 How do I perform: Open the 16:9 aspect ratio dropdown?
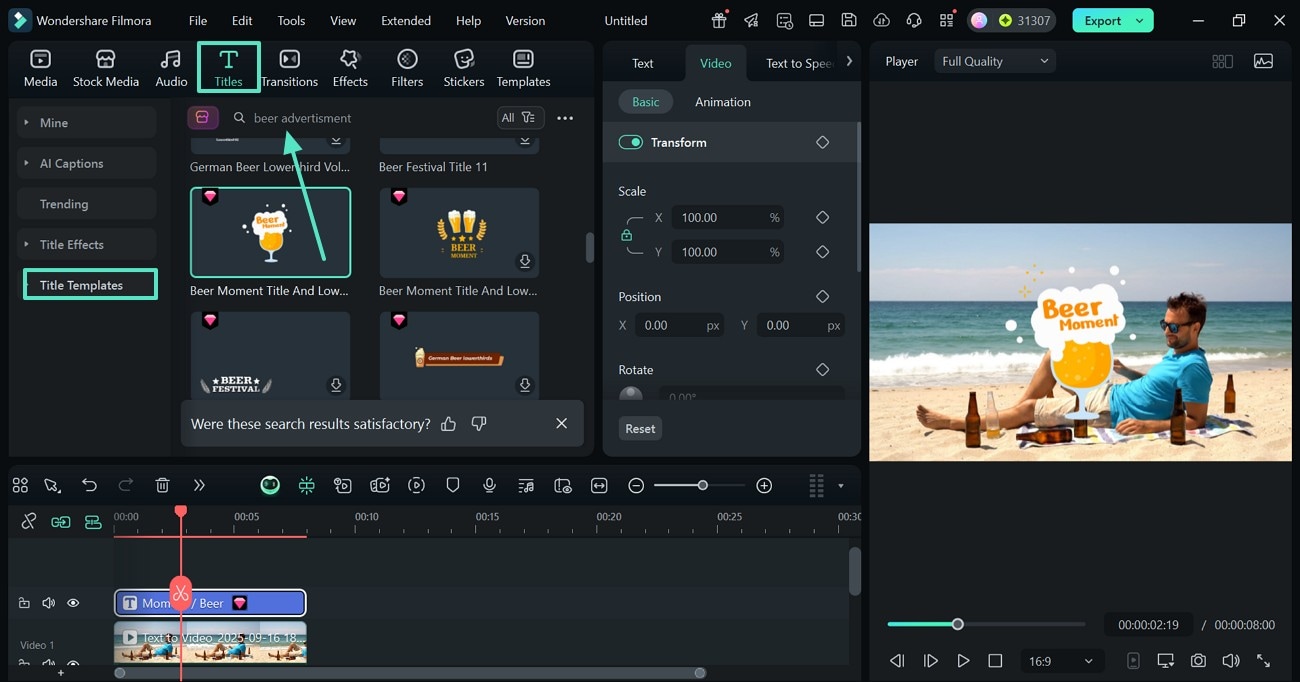[1061, 661]
